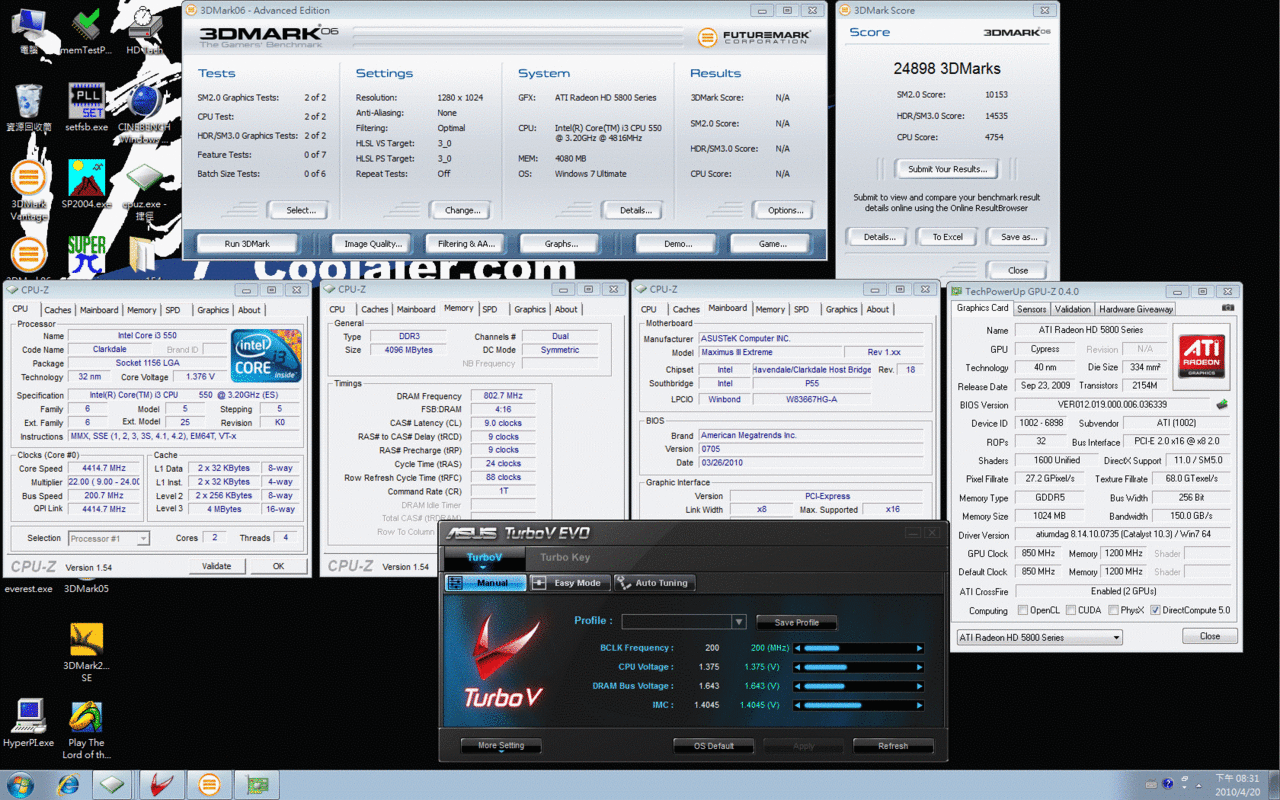
Task: Adjust the DRAM Bus Voltage slider
Action: click(x=860, y=686)
